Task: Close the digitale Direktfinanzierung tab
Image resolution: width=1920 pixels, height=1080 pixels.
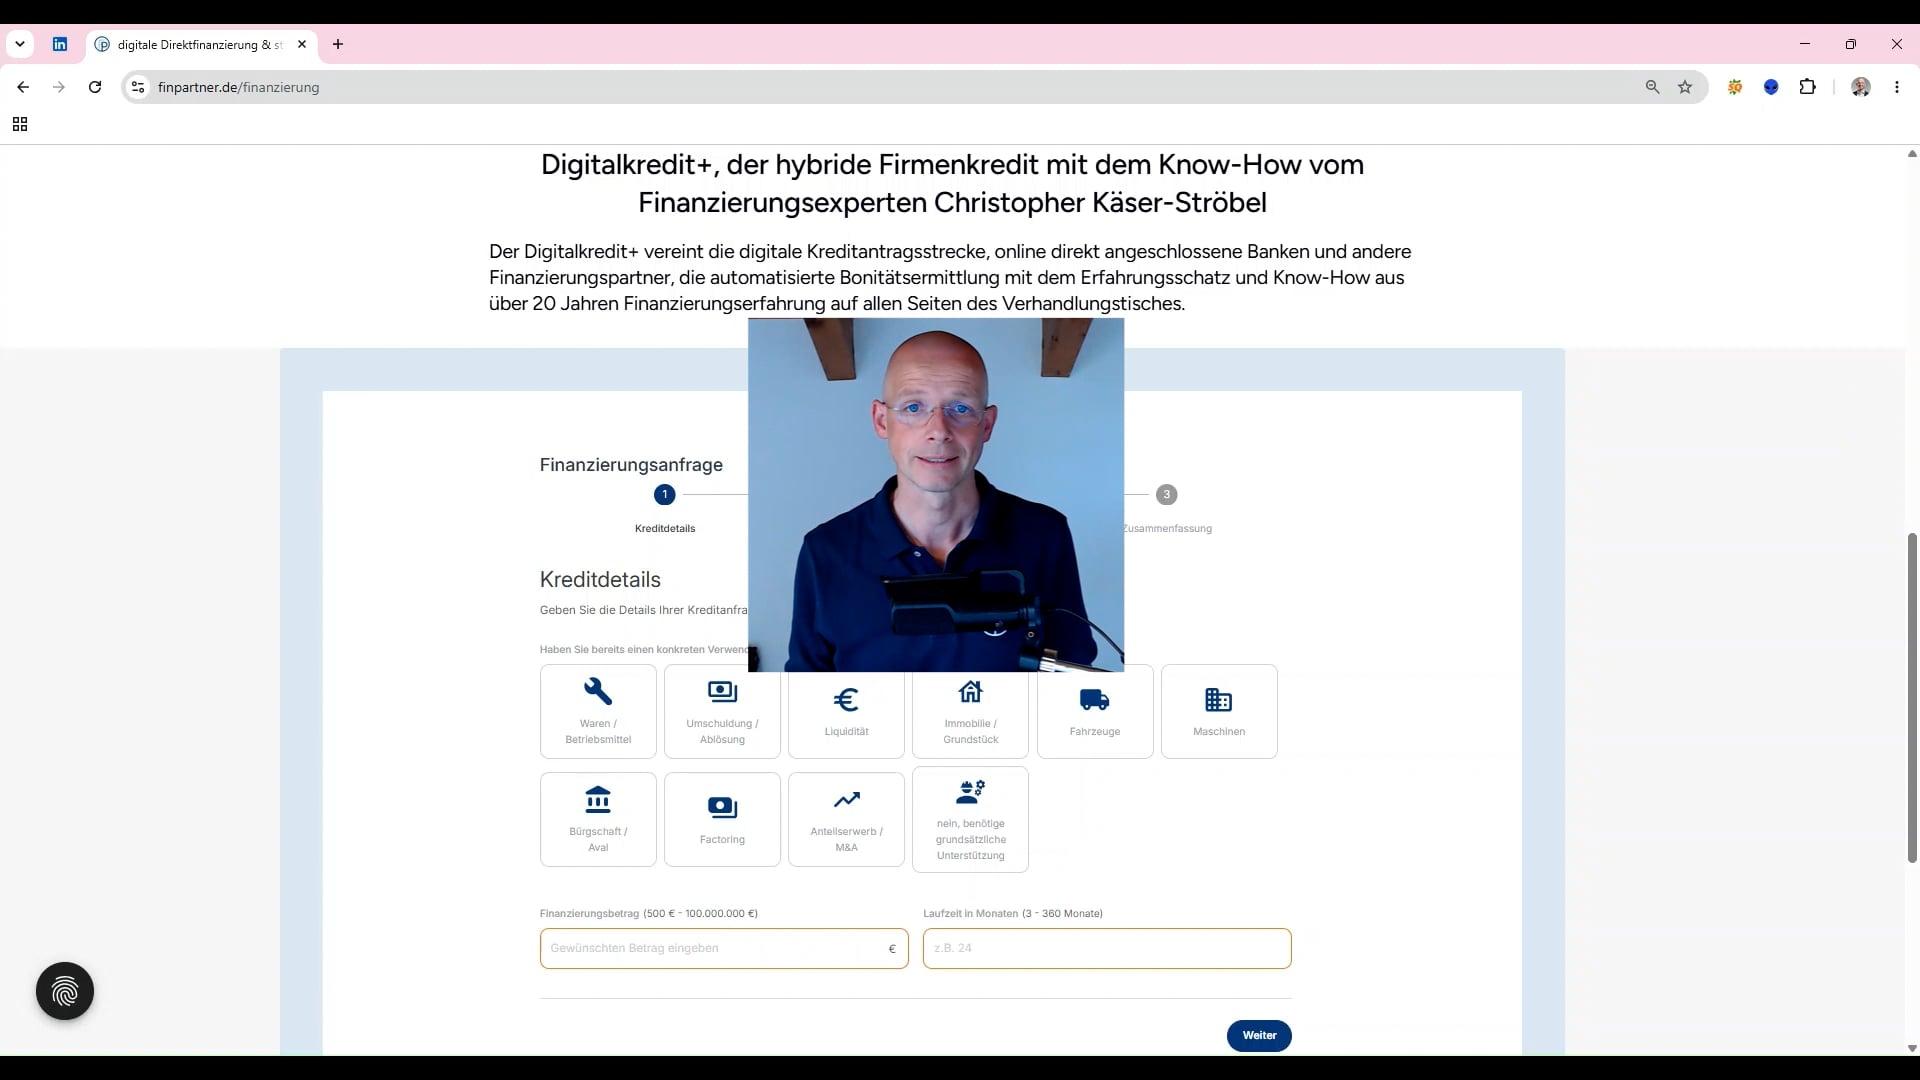Action: (x=302, y=44)
